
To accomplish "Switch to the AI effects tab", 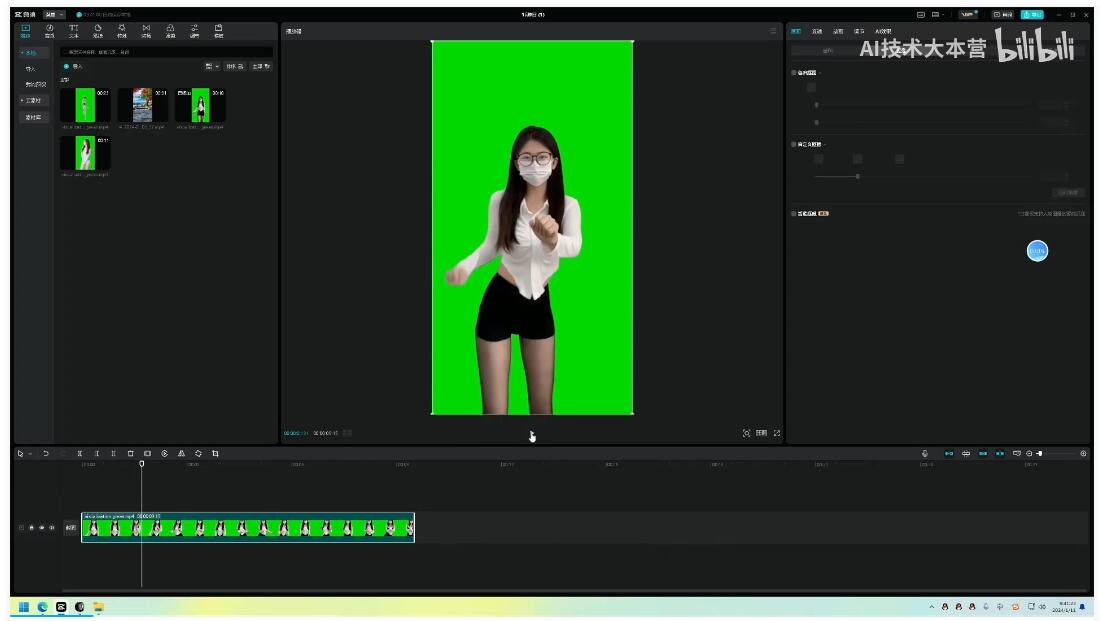I will (x=883, y=31).
